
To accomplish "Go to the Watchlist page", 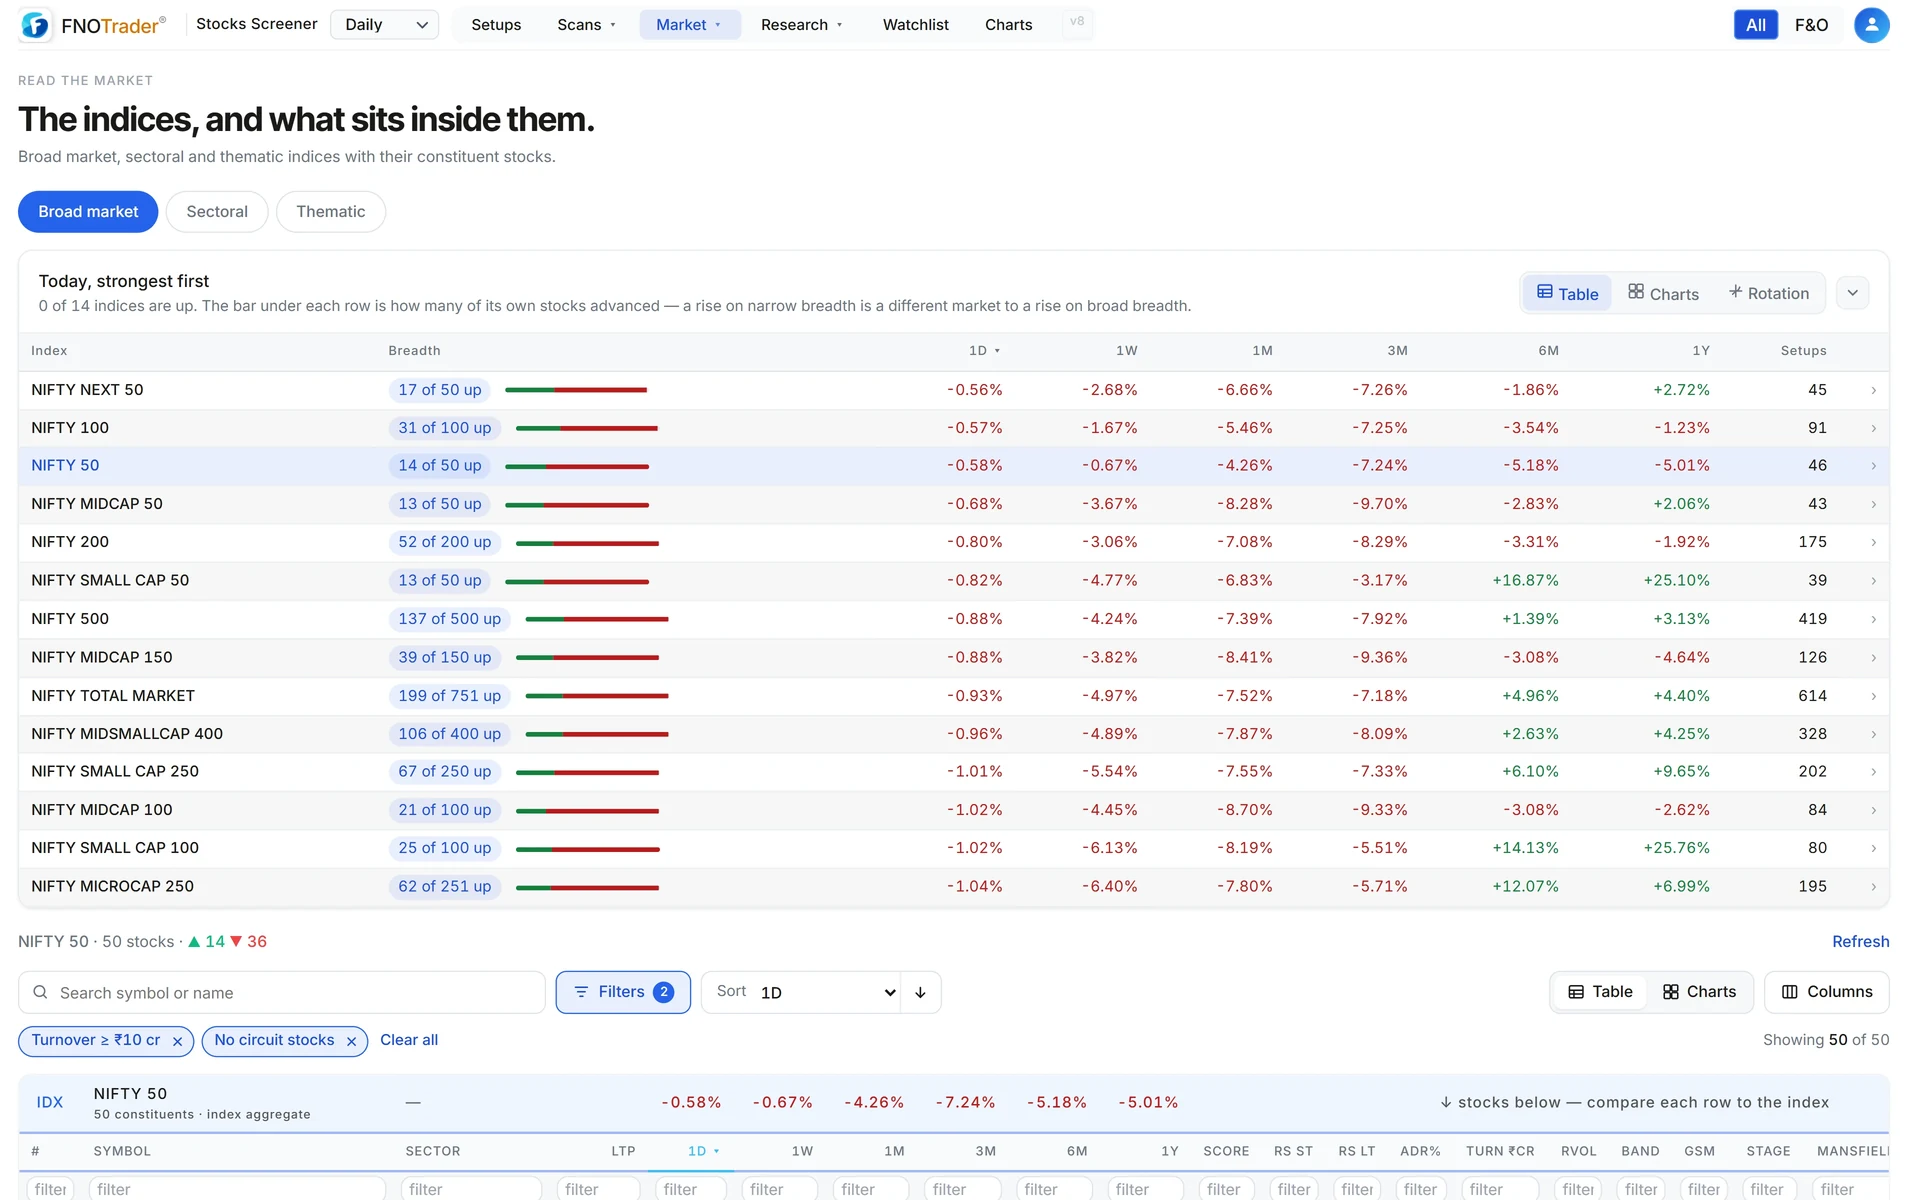I will click(x=915, y=25).
